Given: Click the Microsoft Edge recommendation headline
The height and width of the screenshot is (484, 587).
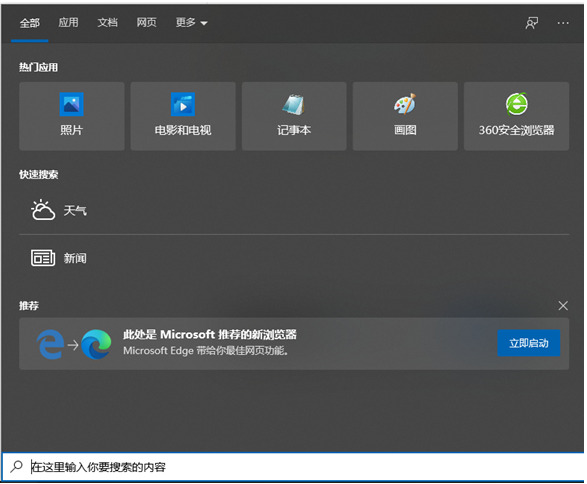Looking at the screenshot, I should click(x=210, y=334).
